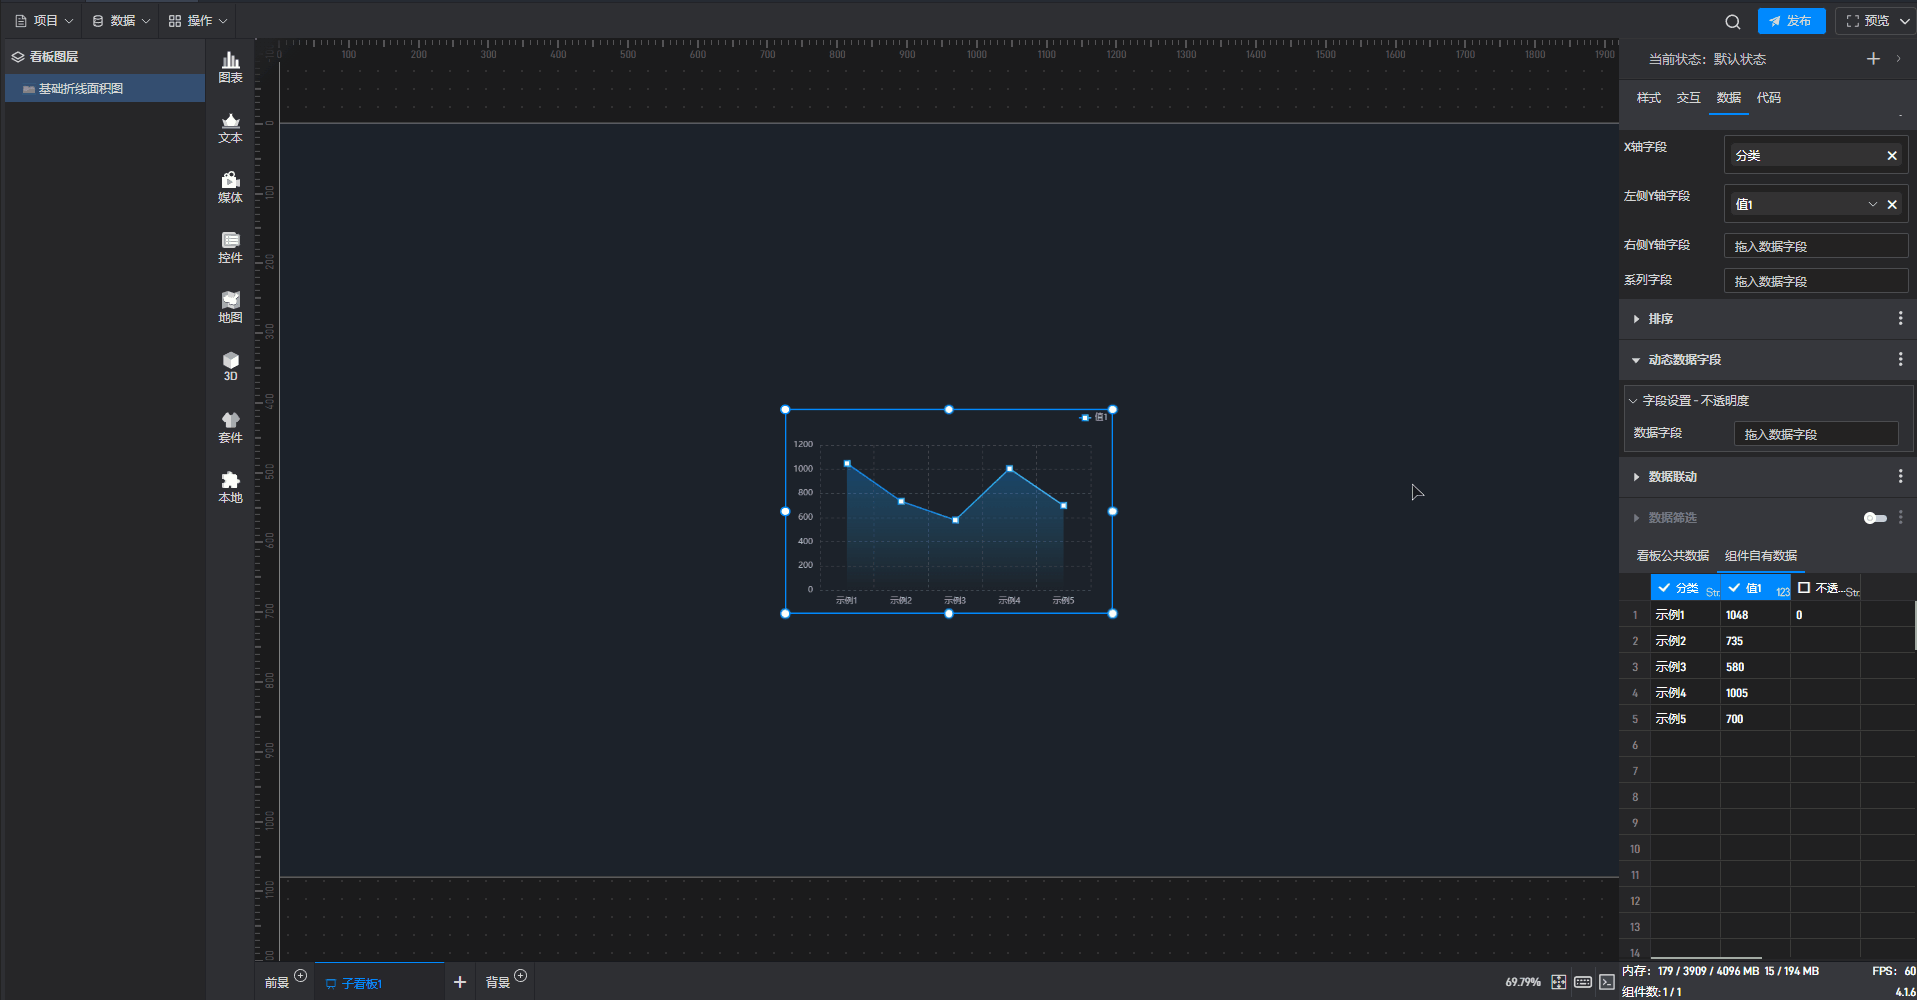
Task: Click the 发布 publish button
Action: (1790, 21)
